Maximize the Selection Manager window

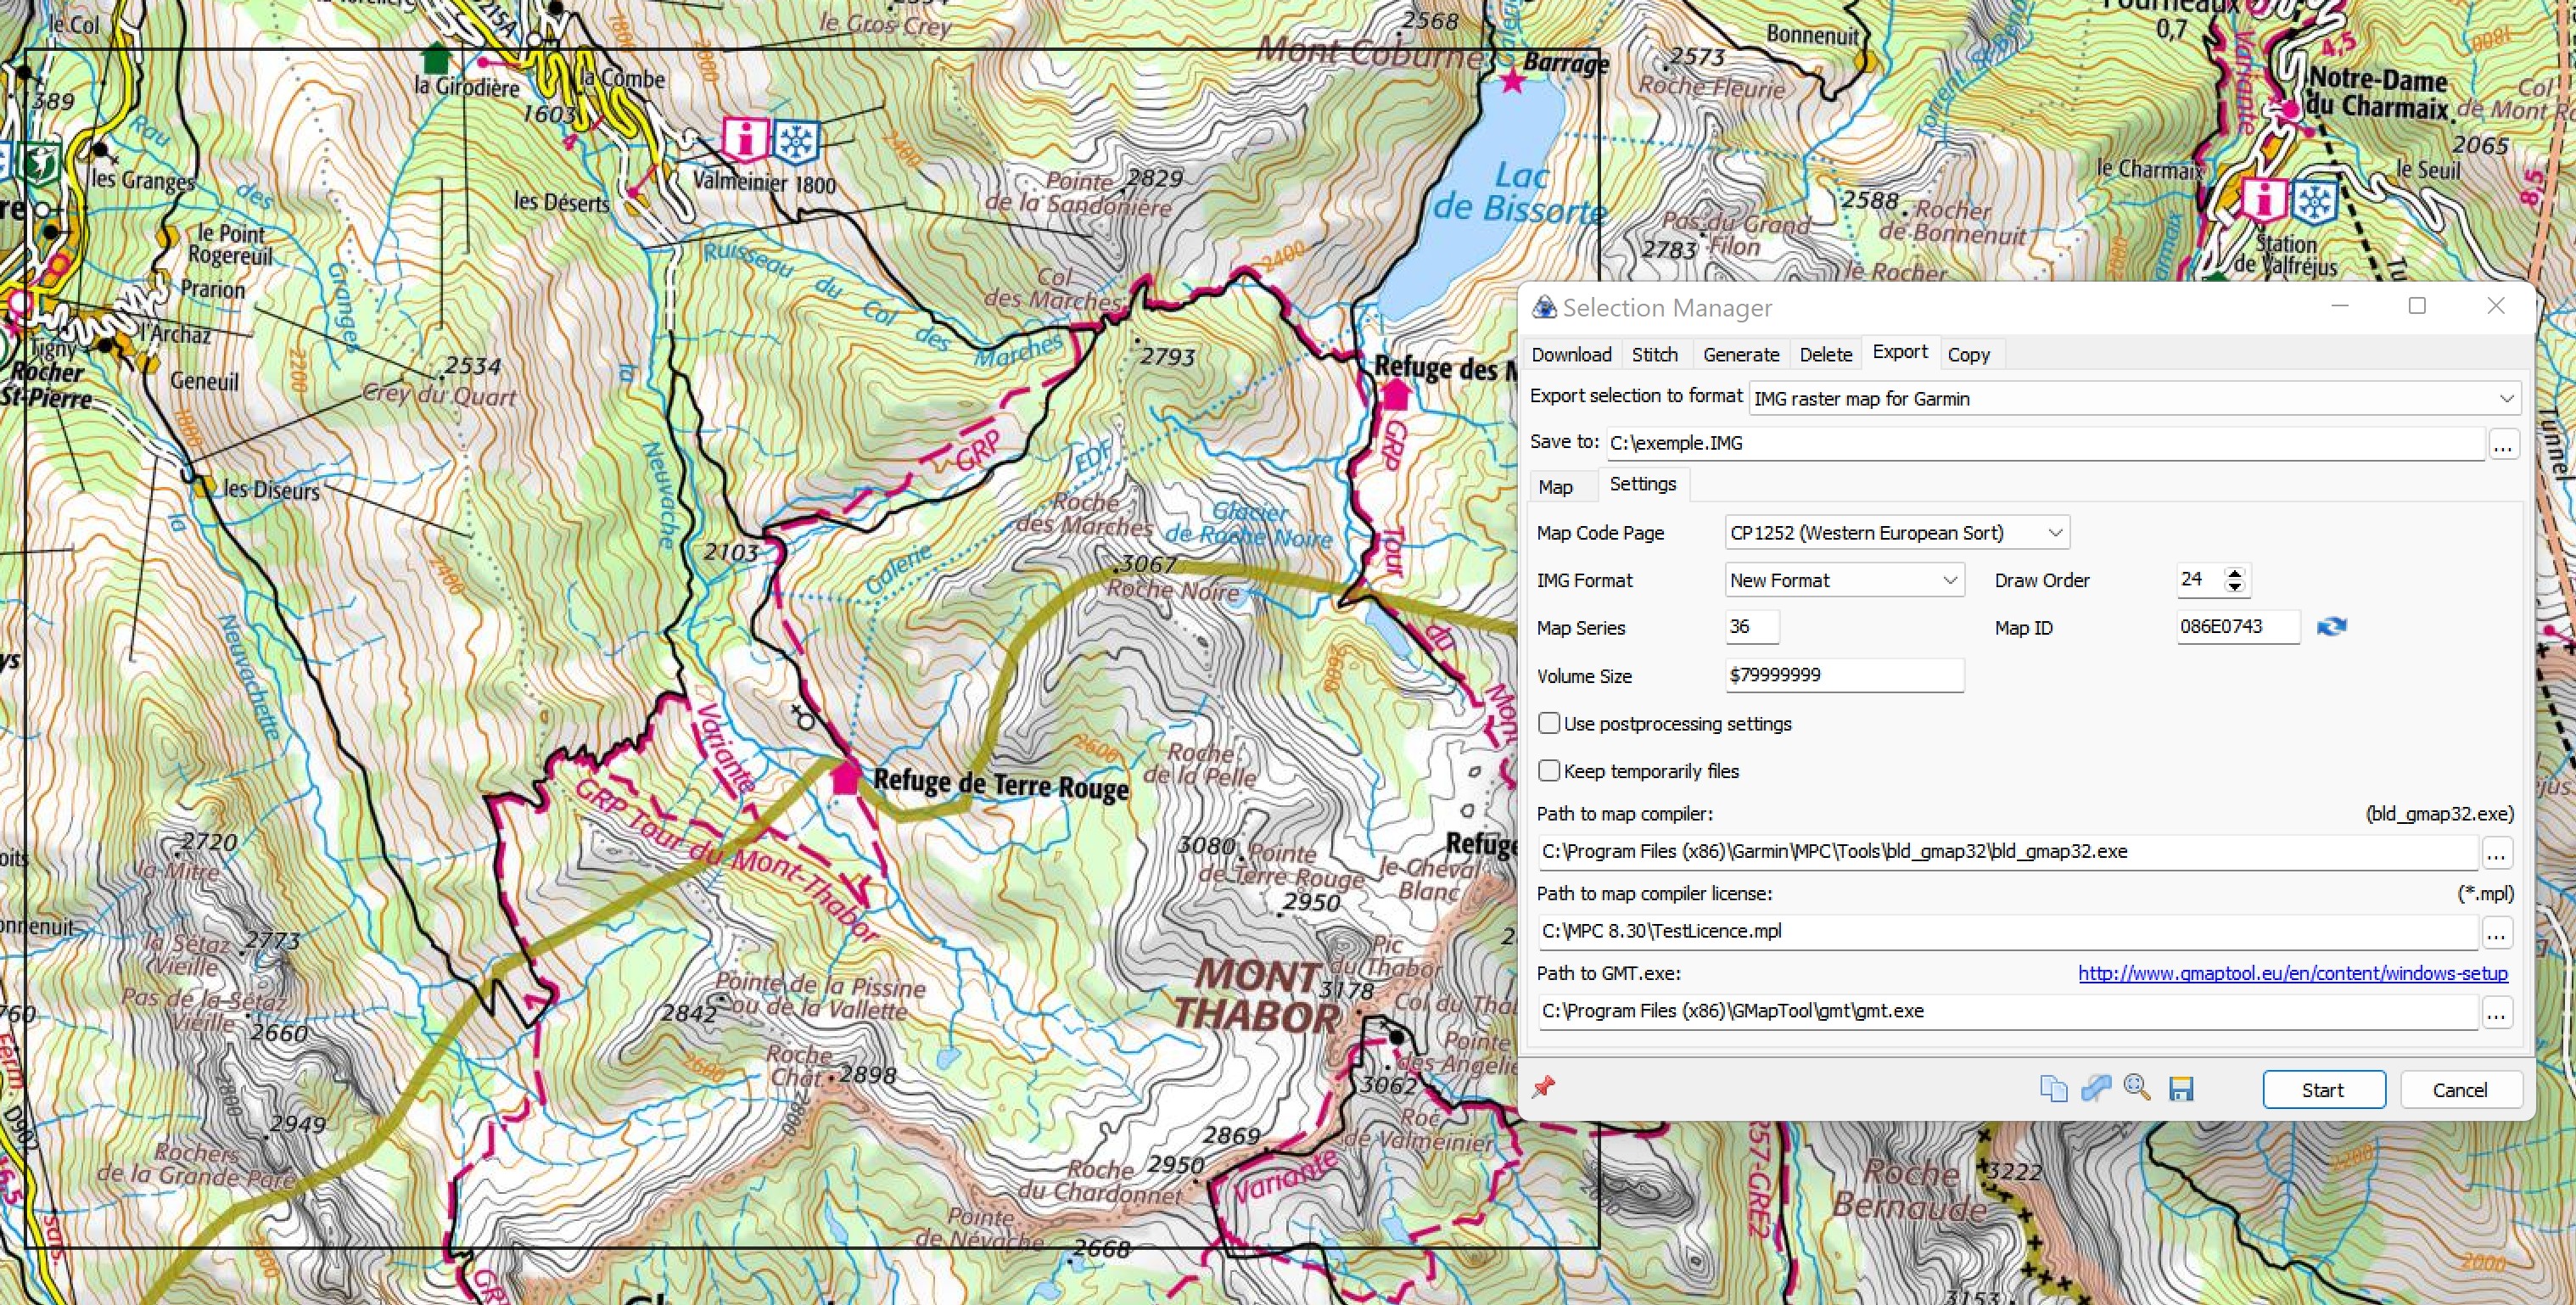click(x=2417, y=306)
